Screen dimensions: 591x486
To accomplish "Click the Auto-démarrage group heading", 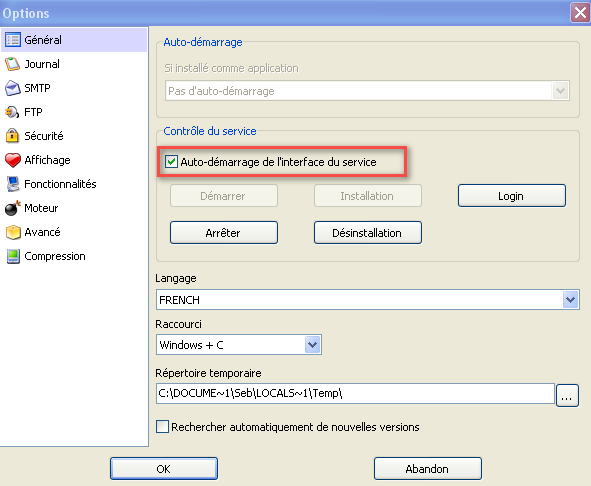I will (x=203, y=42).
